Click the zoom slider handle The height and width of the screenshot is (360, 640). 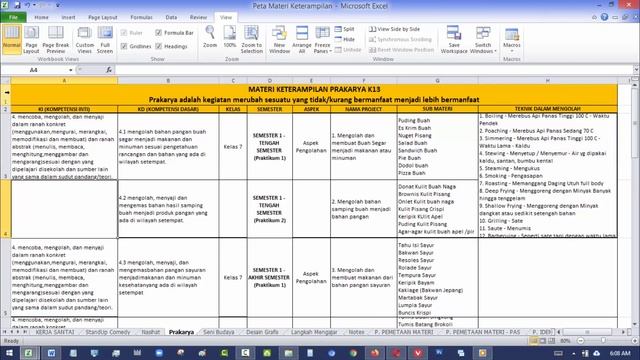pyautogui.click(x=603, y=340)
